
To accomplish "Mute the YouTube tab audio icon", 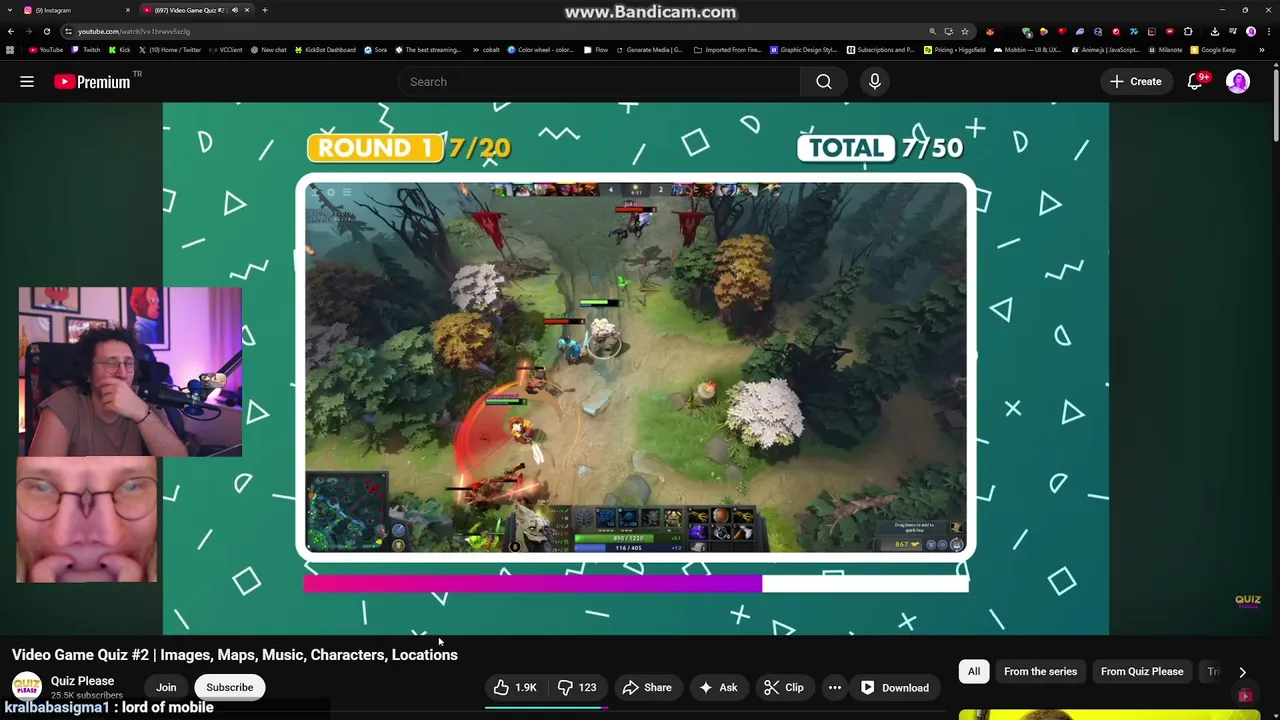I will pos(235,10).
